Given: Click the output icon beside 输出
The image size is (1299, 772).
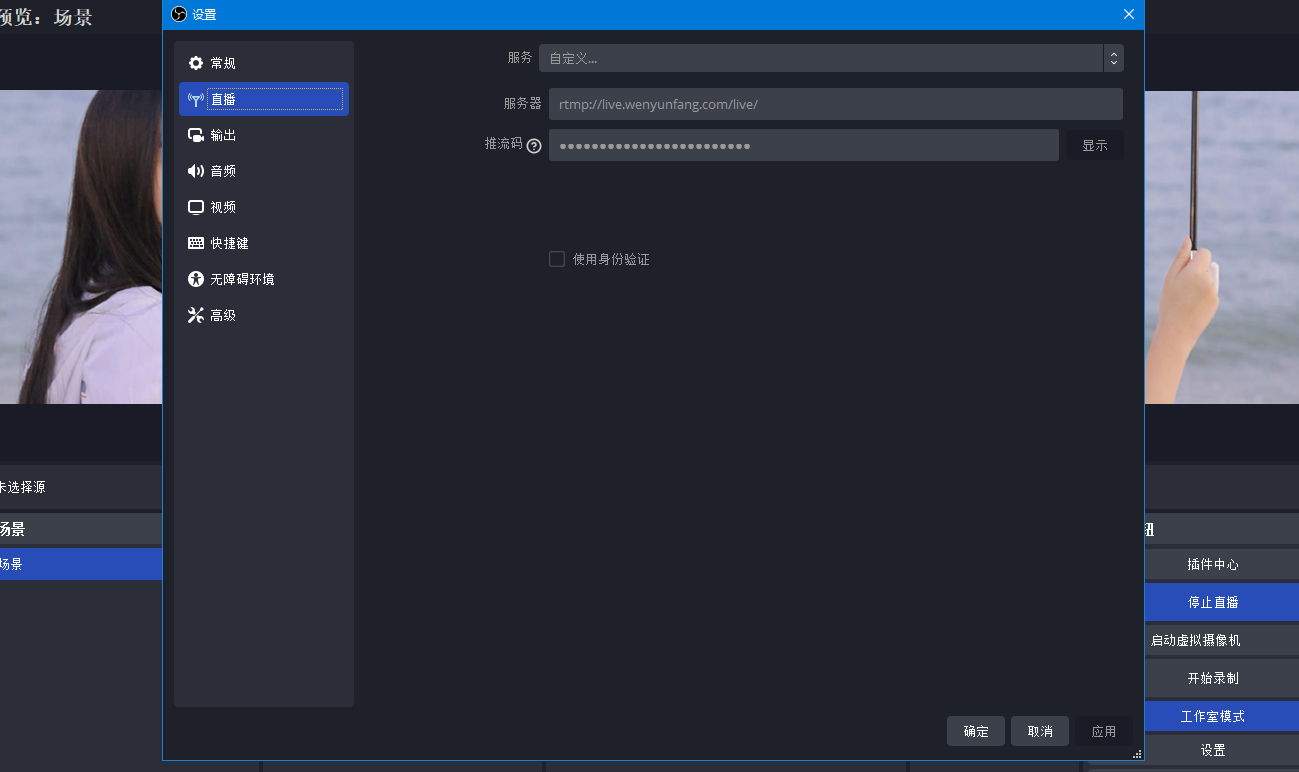Looking at the screenshot, I should [196, 135].
